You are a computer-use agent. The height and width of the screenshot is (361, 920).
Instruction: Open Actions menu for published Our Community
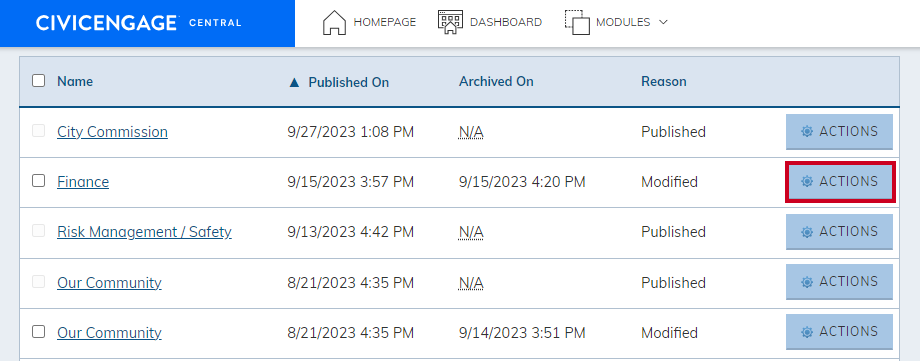(x=839, y=282)
